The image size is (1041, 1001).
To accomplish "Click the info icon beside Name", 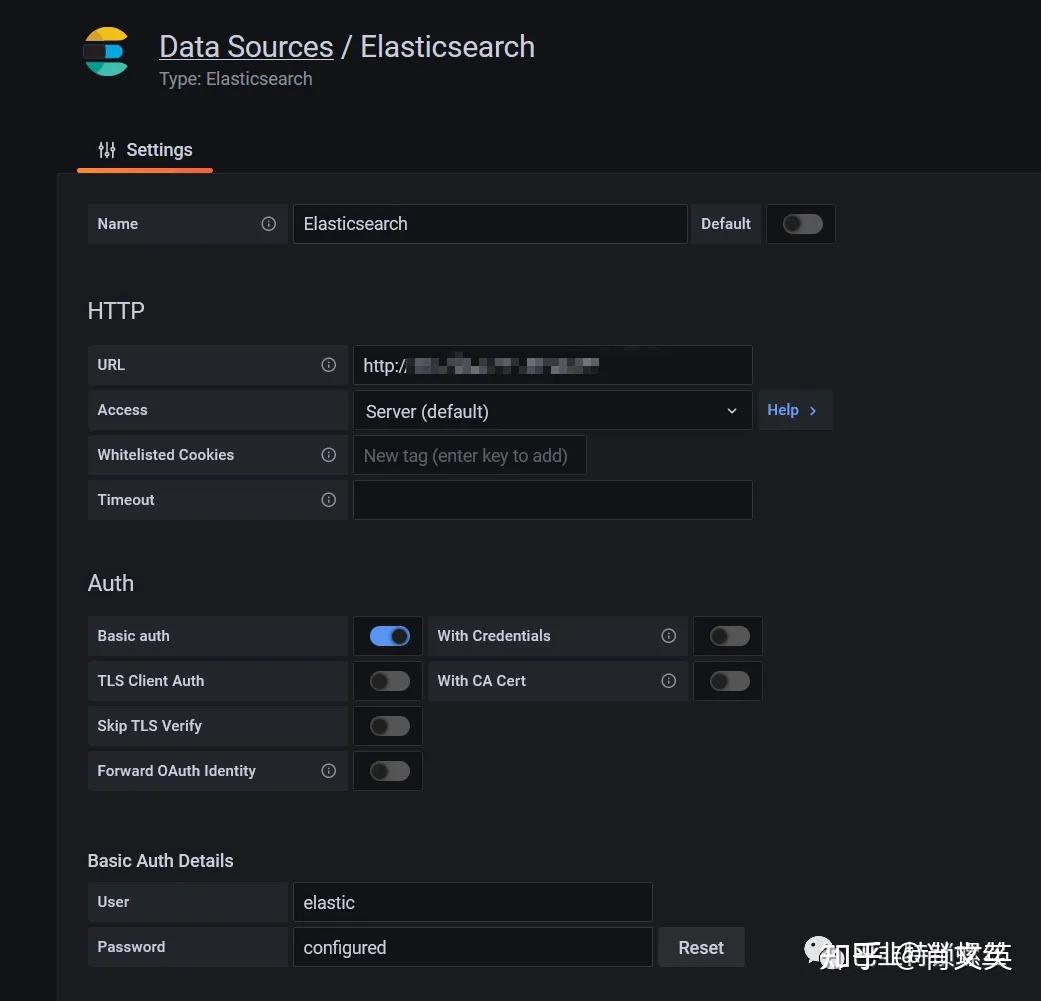I will point(268,224).
